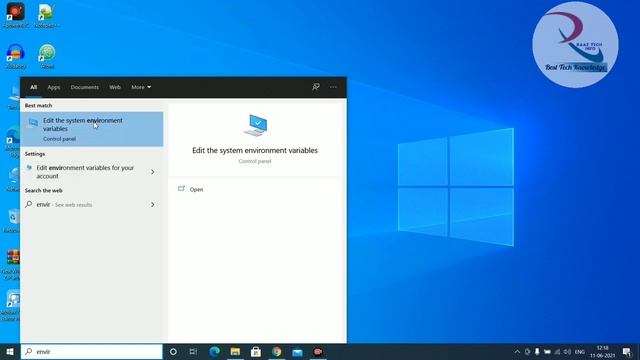Image resolution: width=640 pixels, height=360 pixels.
Task: Open the headphones desktop shortcut icon
Action: click(16, 56)
